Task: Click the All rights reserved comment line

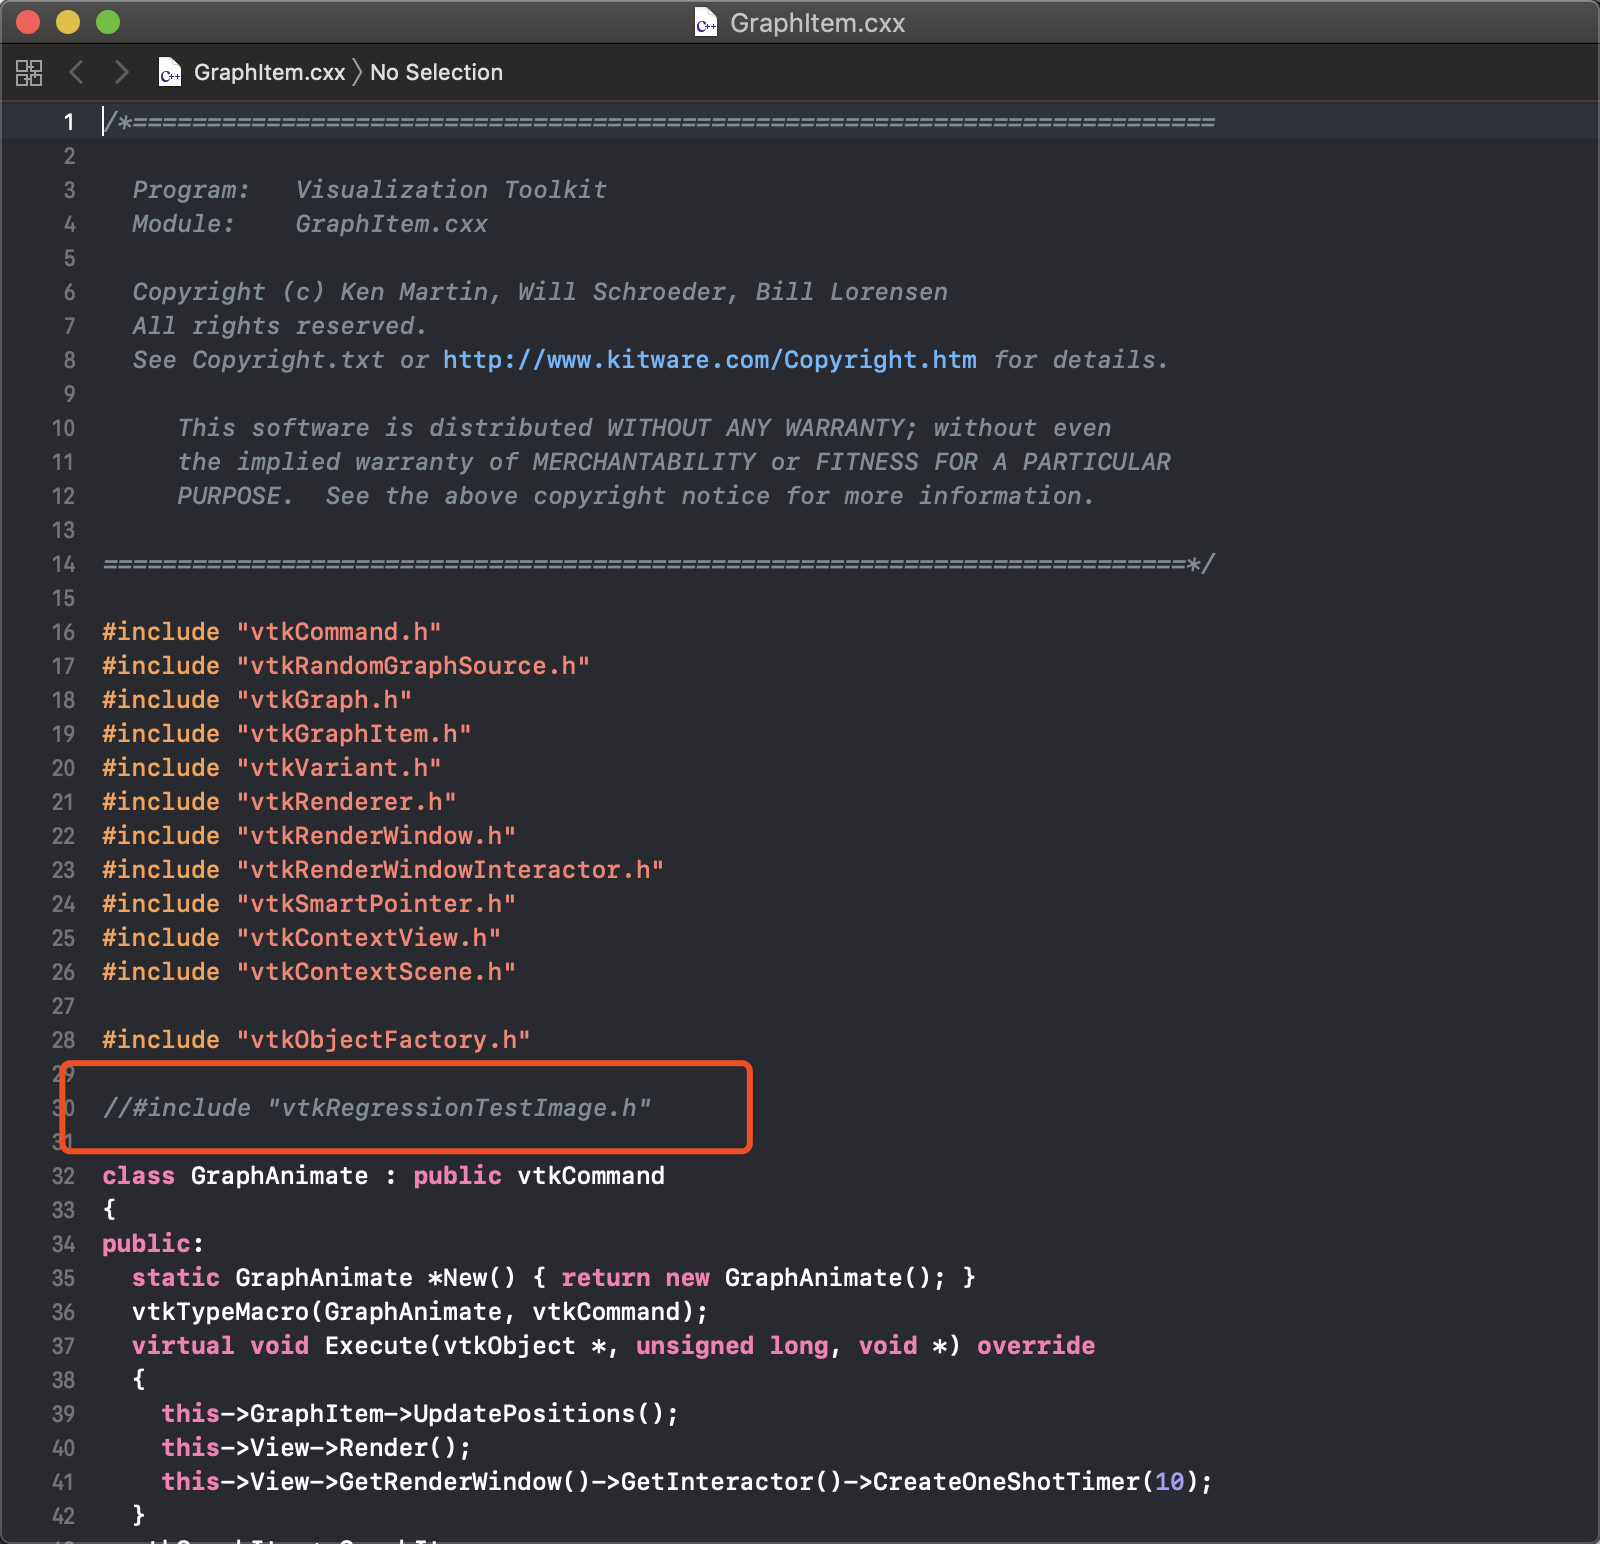Action: [279, 326]
